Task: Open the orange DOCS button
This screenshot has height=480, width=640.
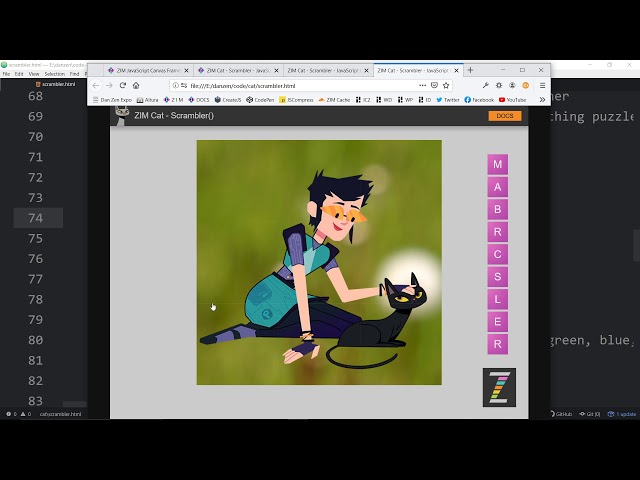Action: point(505,116)
